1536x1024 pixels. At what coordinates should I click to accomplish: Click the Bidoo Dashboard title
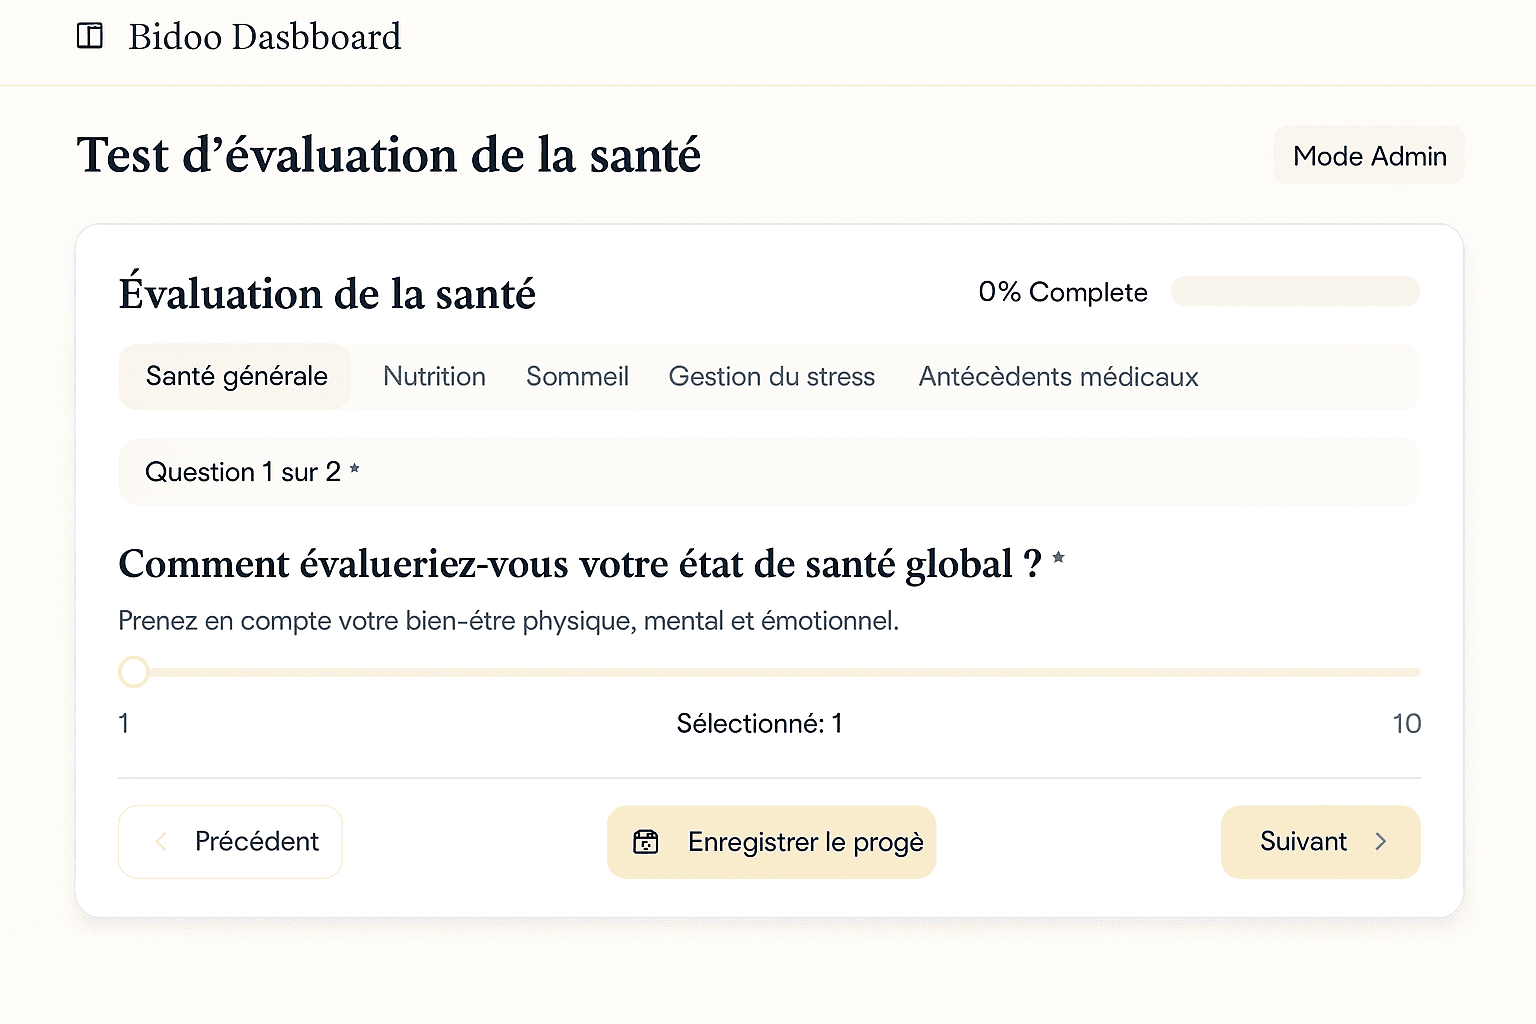pos(265,37)
